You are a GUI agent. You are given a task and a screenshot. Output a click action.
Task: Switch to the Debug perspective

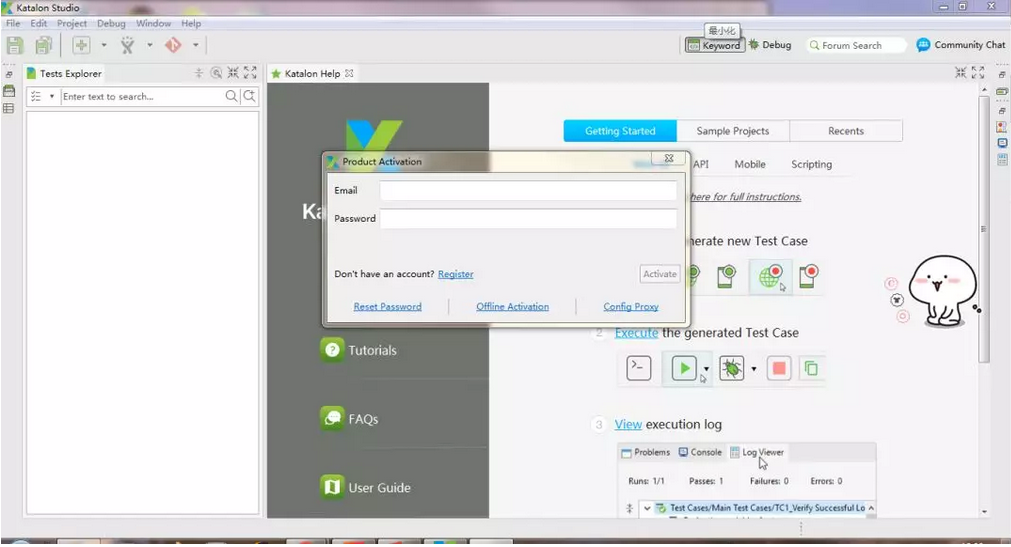770,45
